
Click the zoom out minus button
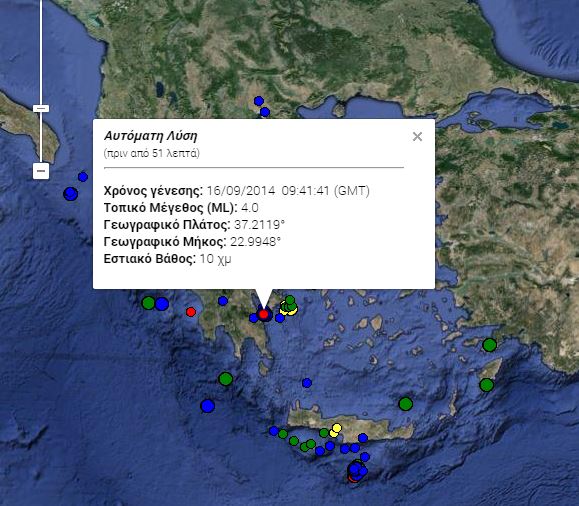click(41, 171)
